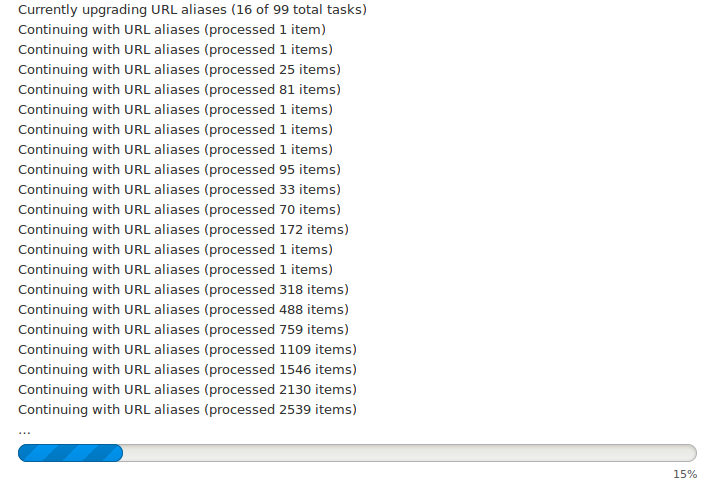Click the 'processed 759 items' log entry
707x488 pixels.
[183, 330]
